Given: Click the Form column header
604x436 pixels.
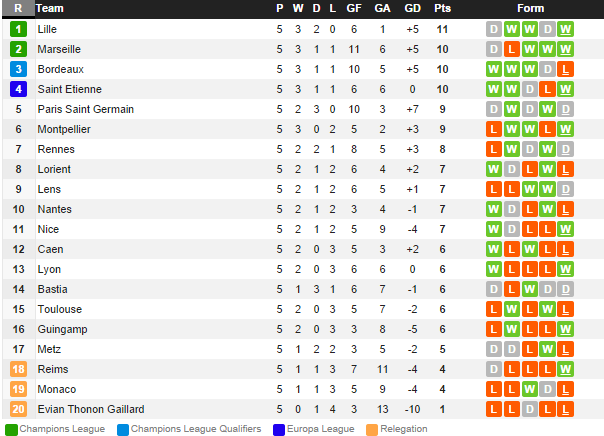Looking at the screenshot, I should coord(531,8).
